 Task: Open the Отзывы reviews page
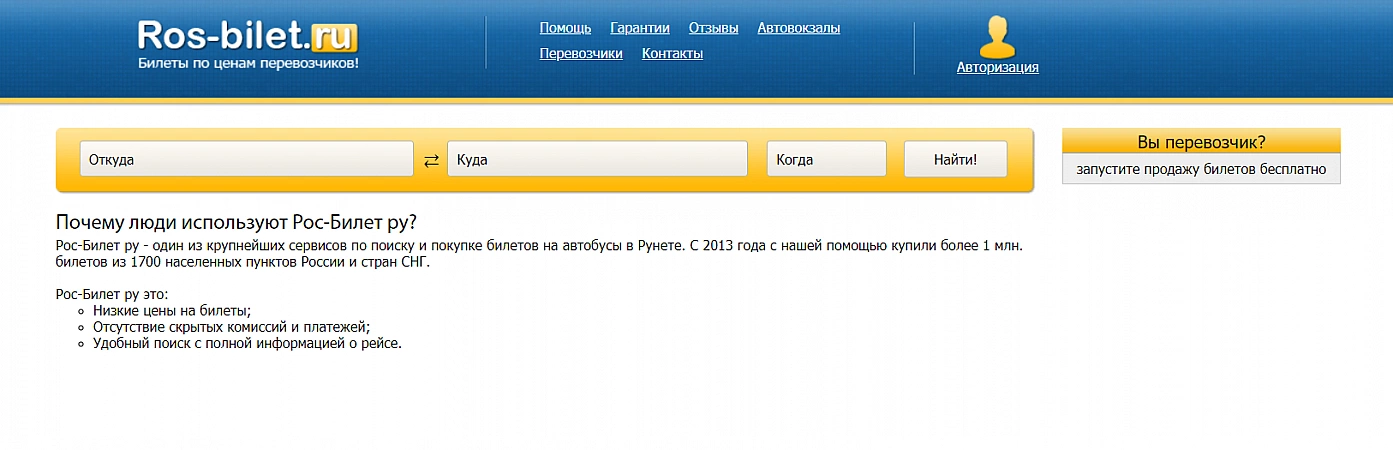[713, 28]
